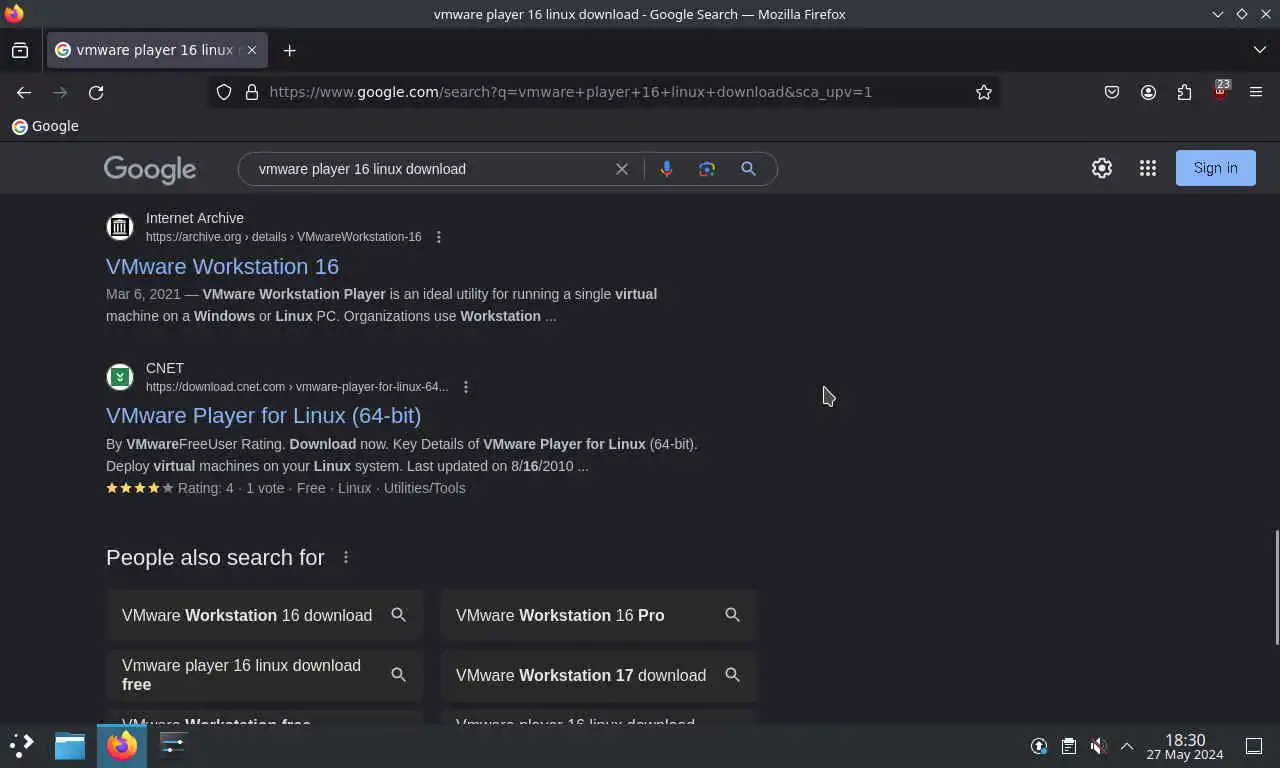Click the Firefox back arrow button

(24, 92)
